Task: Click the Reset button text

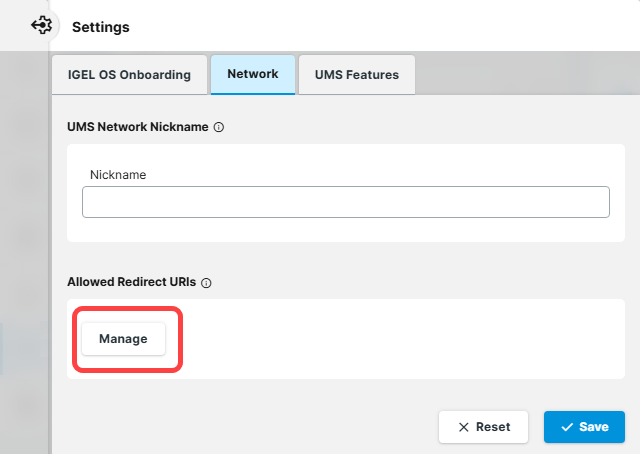Action: pyautogui.click(x=493, y=427)
